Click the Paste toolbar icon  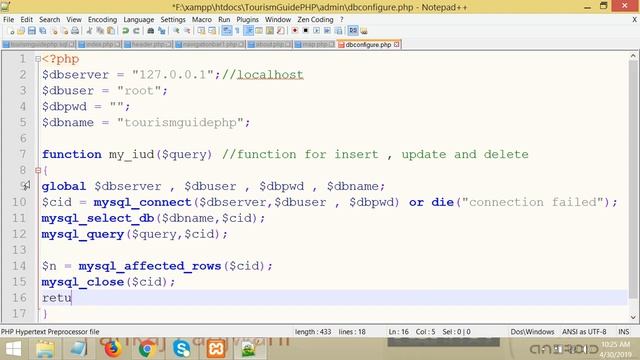pos(110,31)
